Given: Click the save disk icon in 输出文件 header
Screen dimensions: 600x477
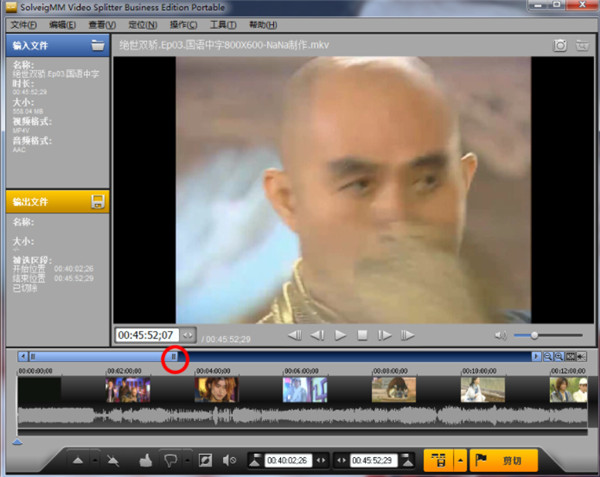Looking at the screenshot, I should [98, 201].
